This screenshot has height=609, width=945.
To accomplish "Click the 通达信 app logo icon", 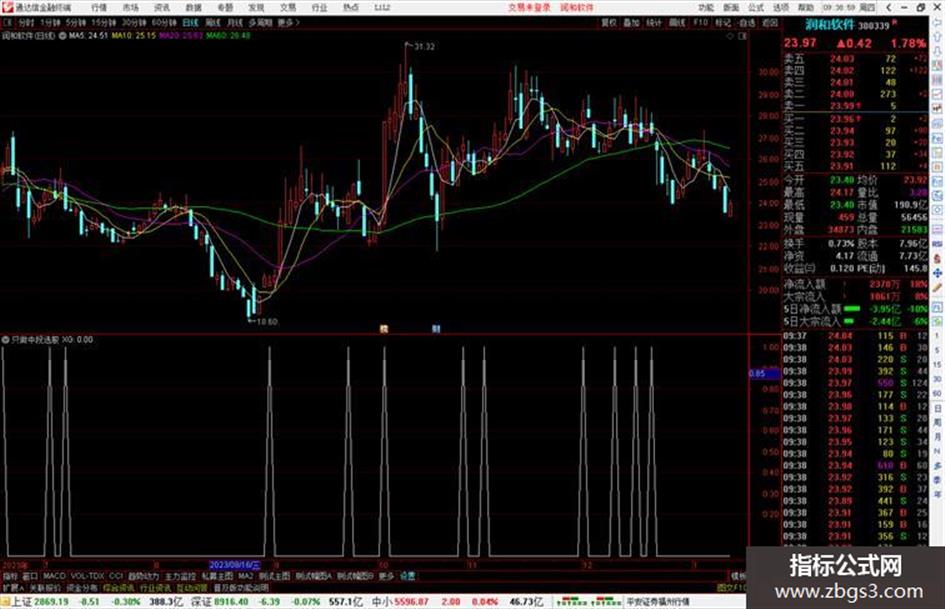I will (x=7, y=7).
